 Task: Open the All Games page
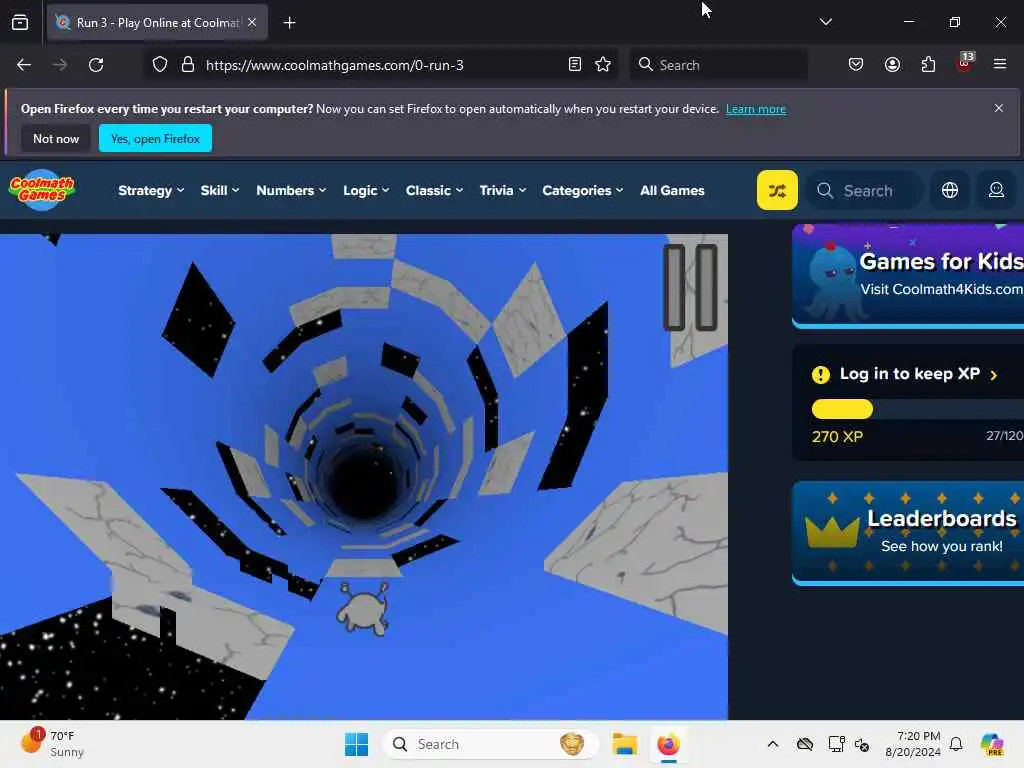click(672, 191)
